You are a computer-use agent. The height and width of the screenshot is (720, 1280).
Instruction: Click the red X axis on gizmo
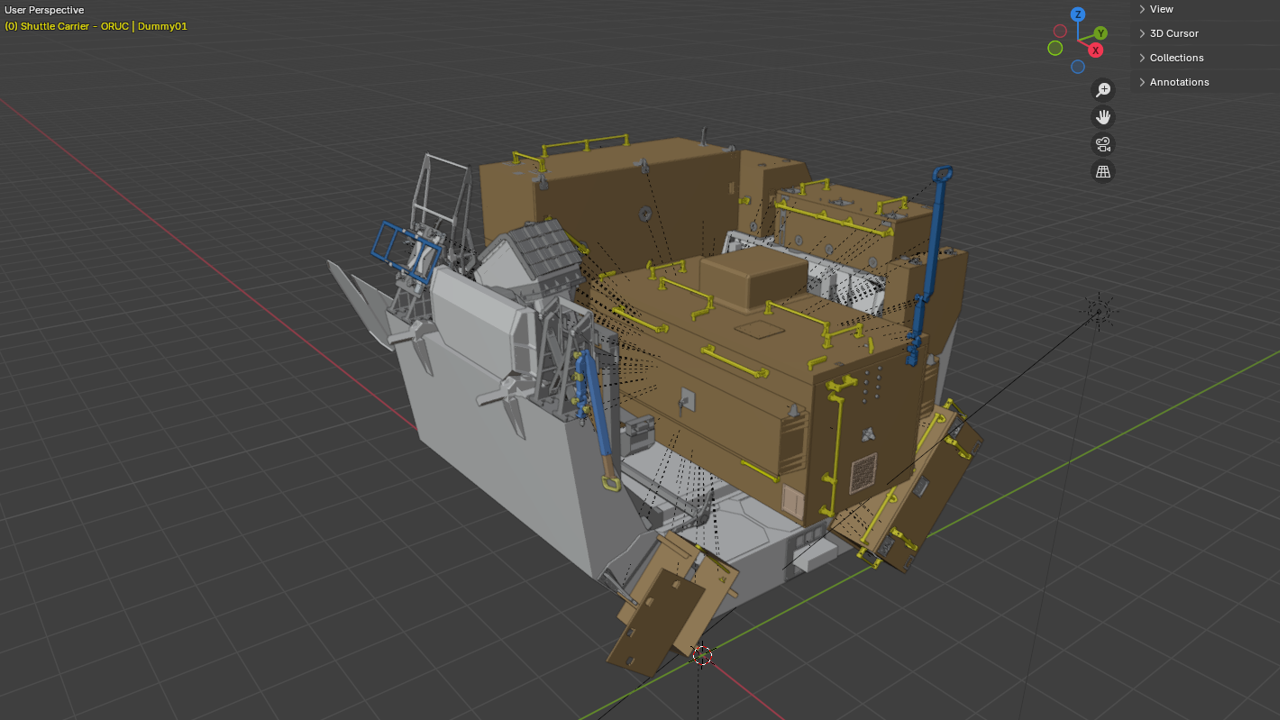click(x=1096, y=50)
